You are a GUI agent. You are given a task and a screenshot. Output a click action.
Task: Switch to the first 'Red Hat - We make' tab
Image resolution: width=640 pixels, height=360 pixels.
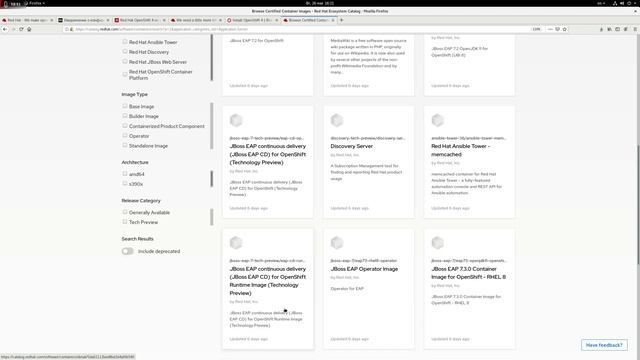[x=27, y=20]
